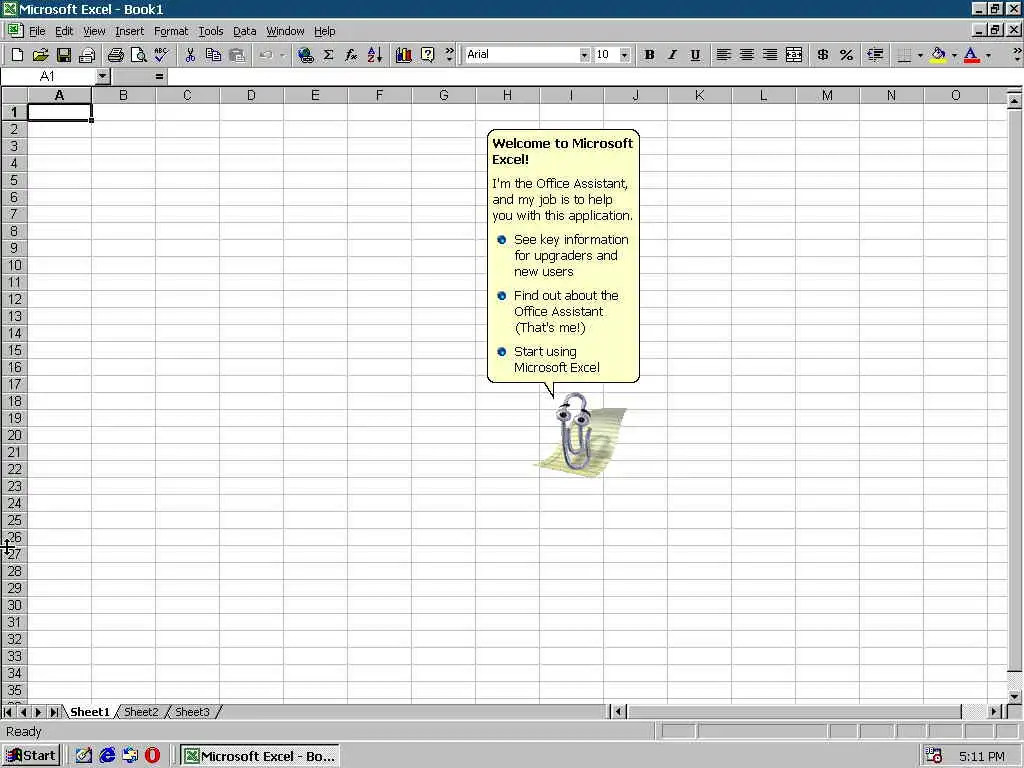Click the Clippy Office Assistant character
The width and height of the screenshot is (1024, 768).
point(579,434)
